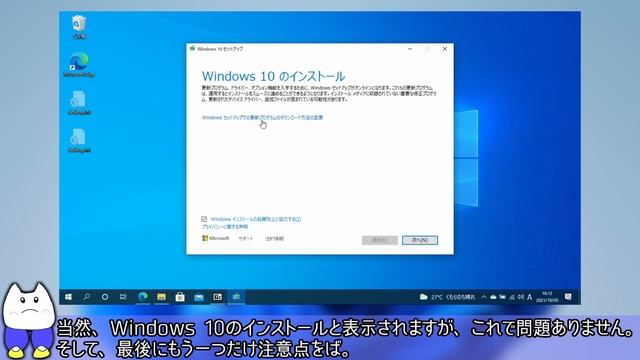Screen dimensions: 640x360
Task: Open Mail app from taskbar
Action: [x=199, y=297]
